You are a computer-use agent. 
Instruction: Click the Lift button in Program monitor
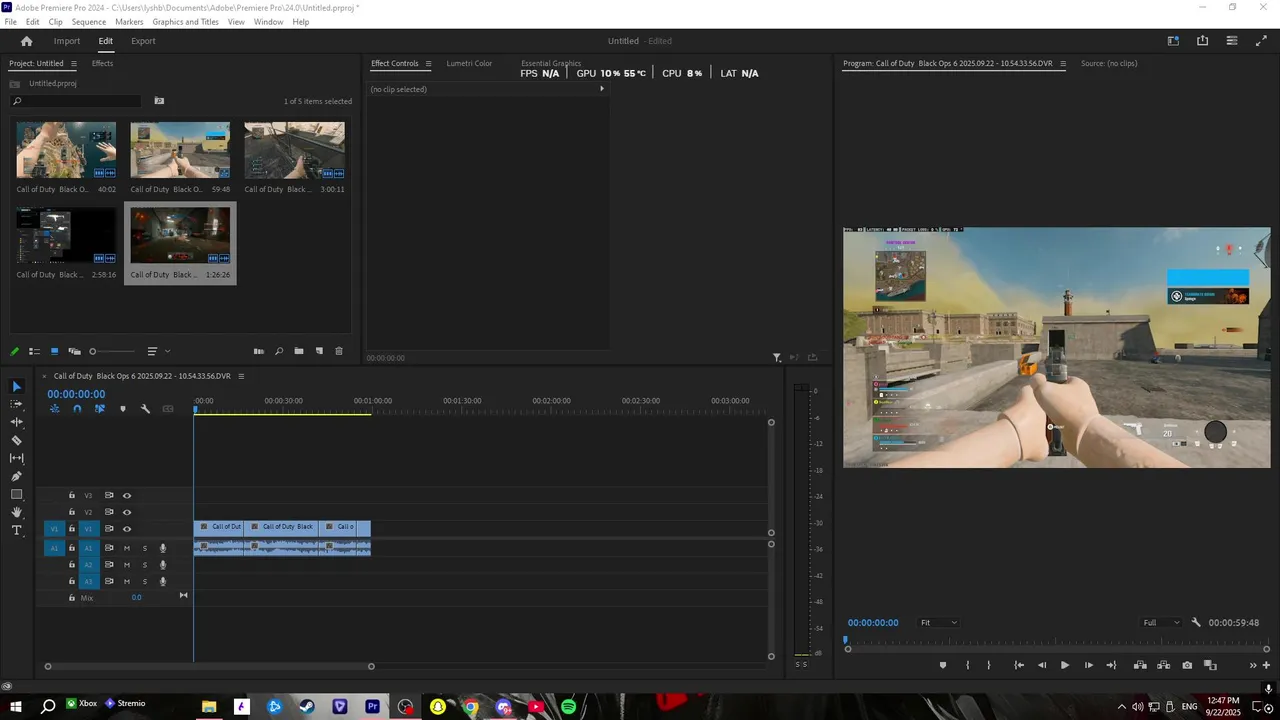pyautogui.click(x=1140, y=665)
